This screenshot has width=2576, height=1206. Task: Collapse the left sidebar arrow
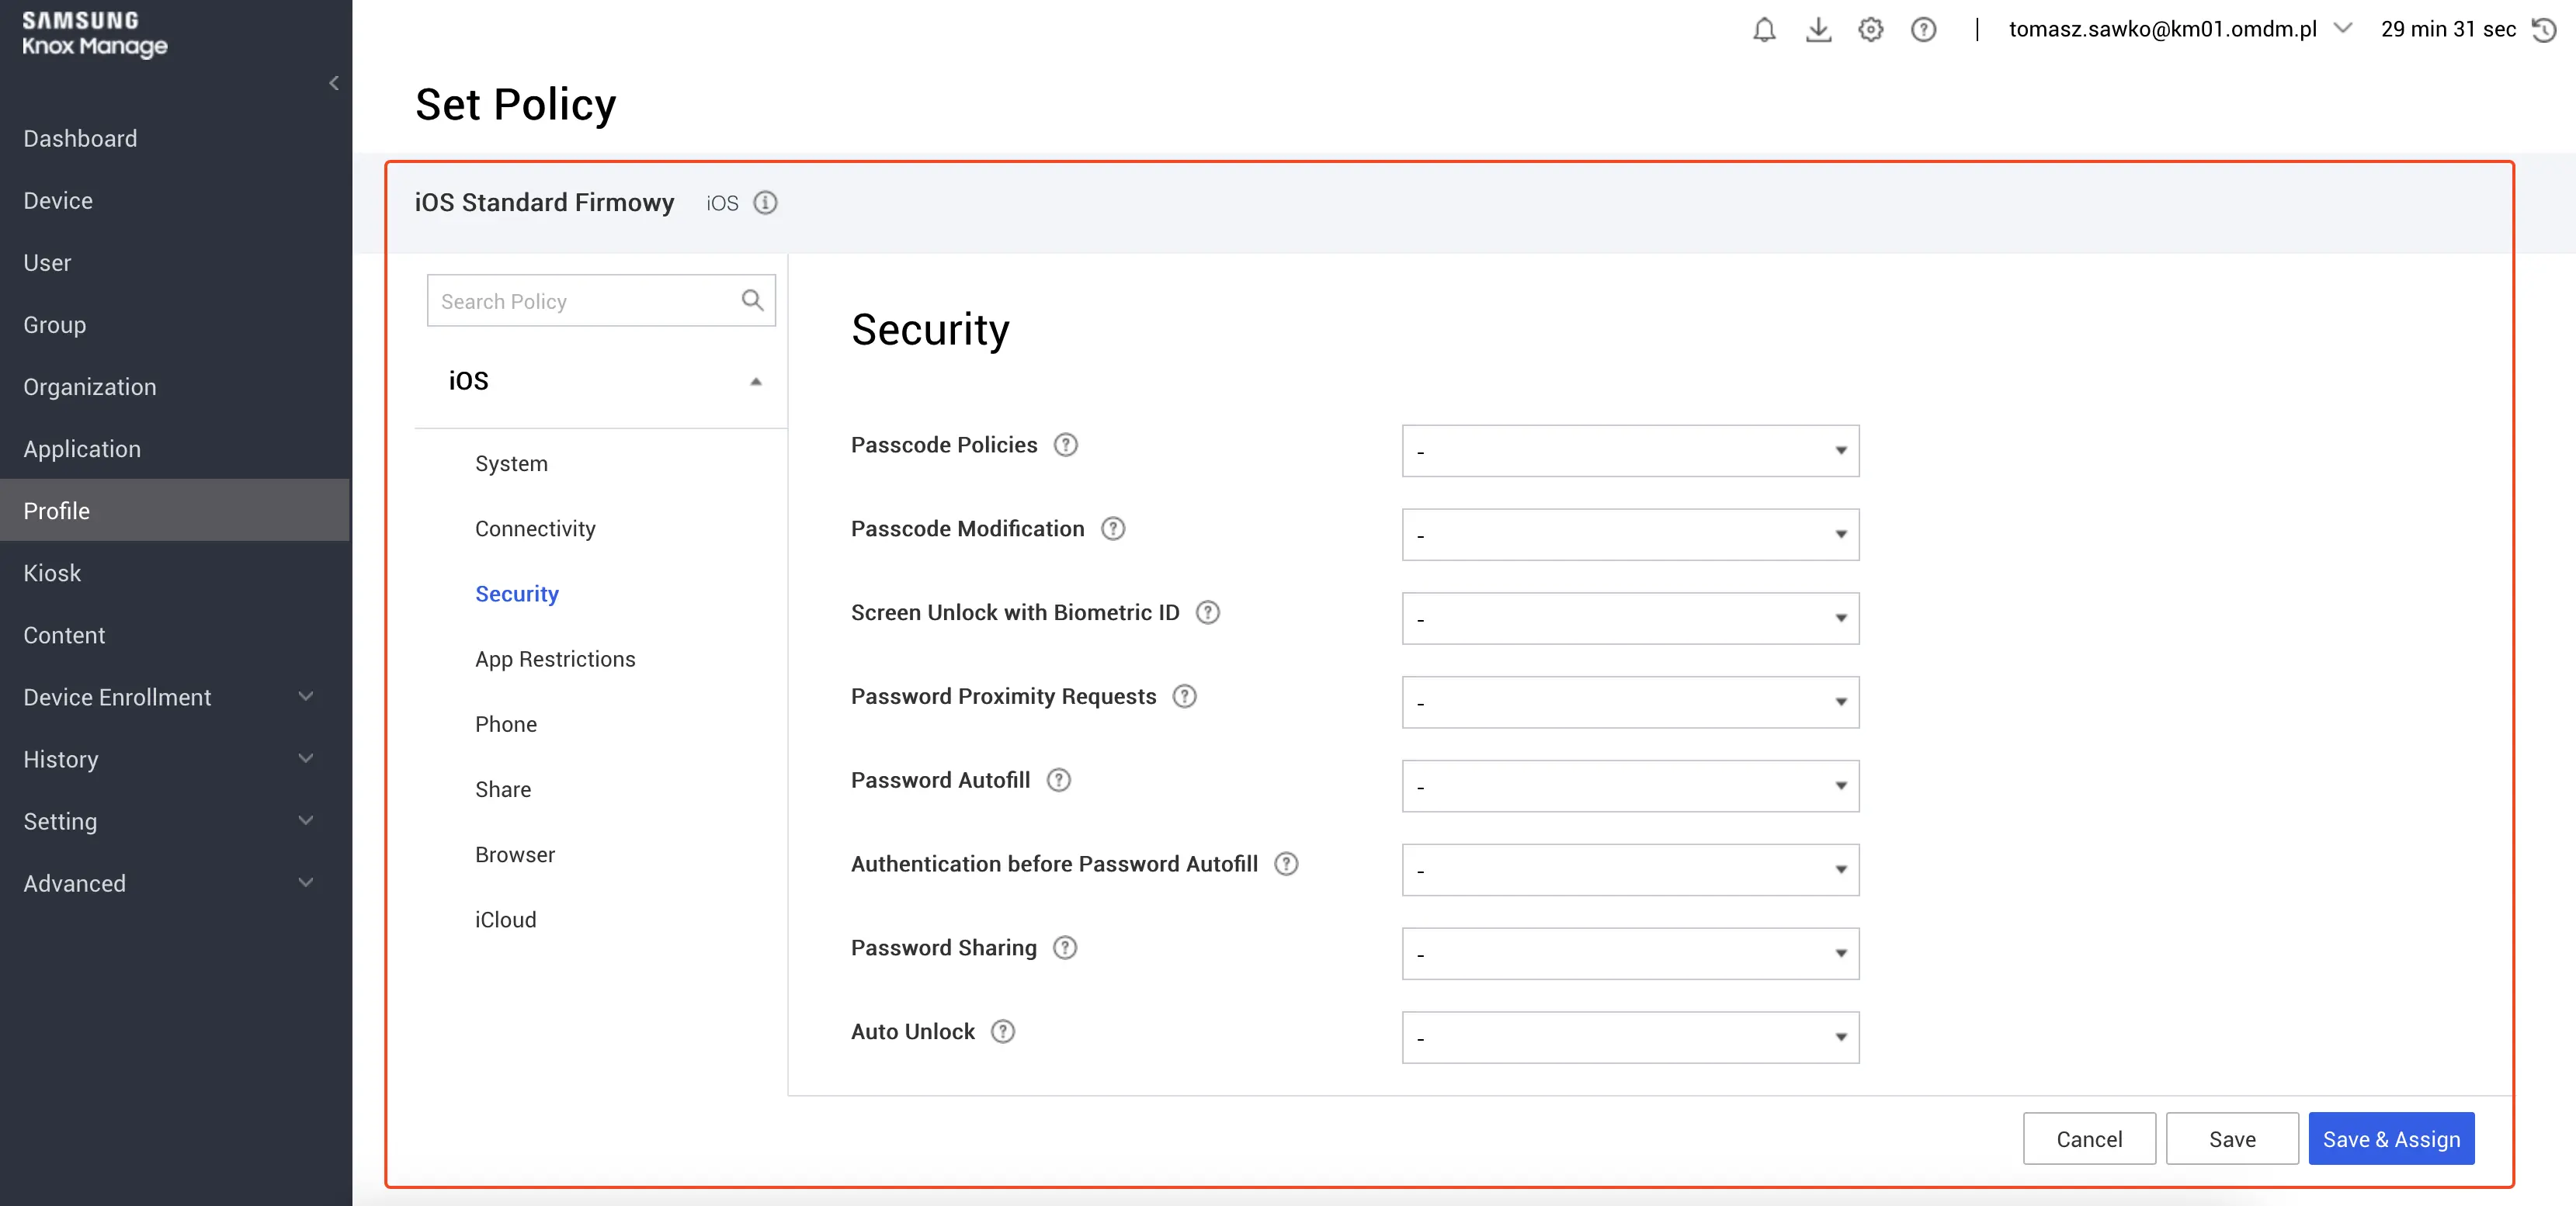tap(334, 83)
